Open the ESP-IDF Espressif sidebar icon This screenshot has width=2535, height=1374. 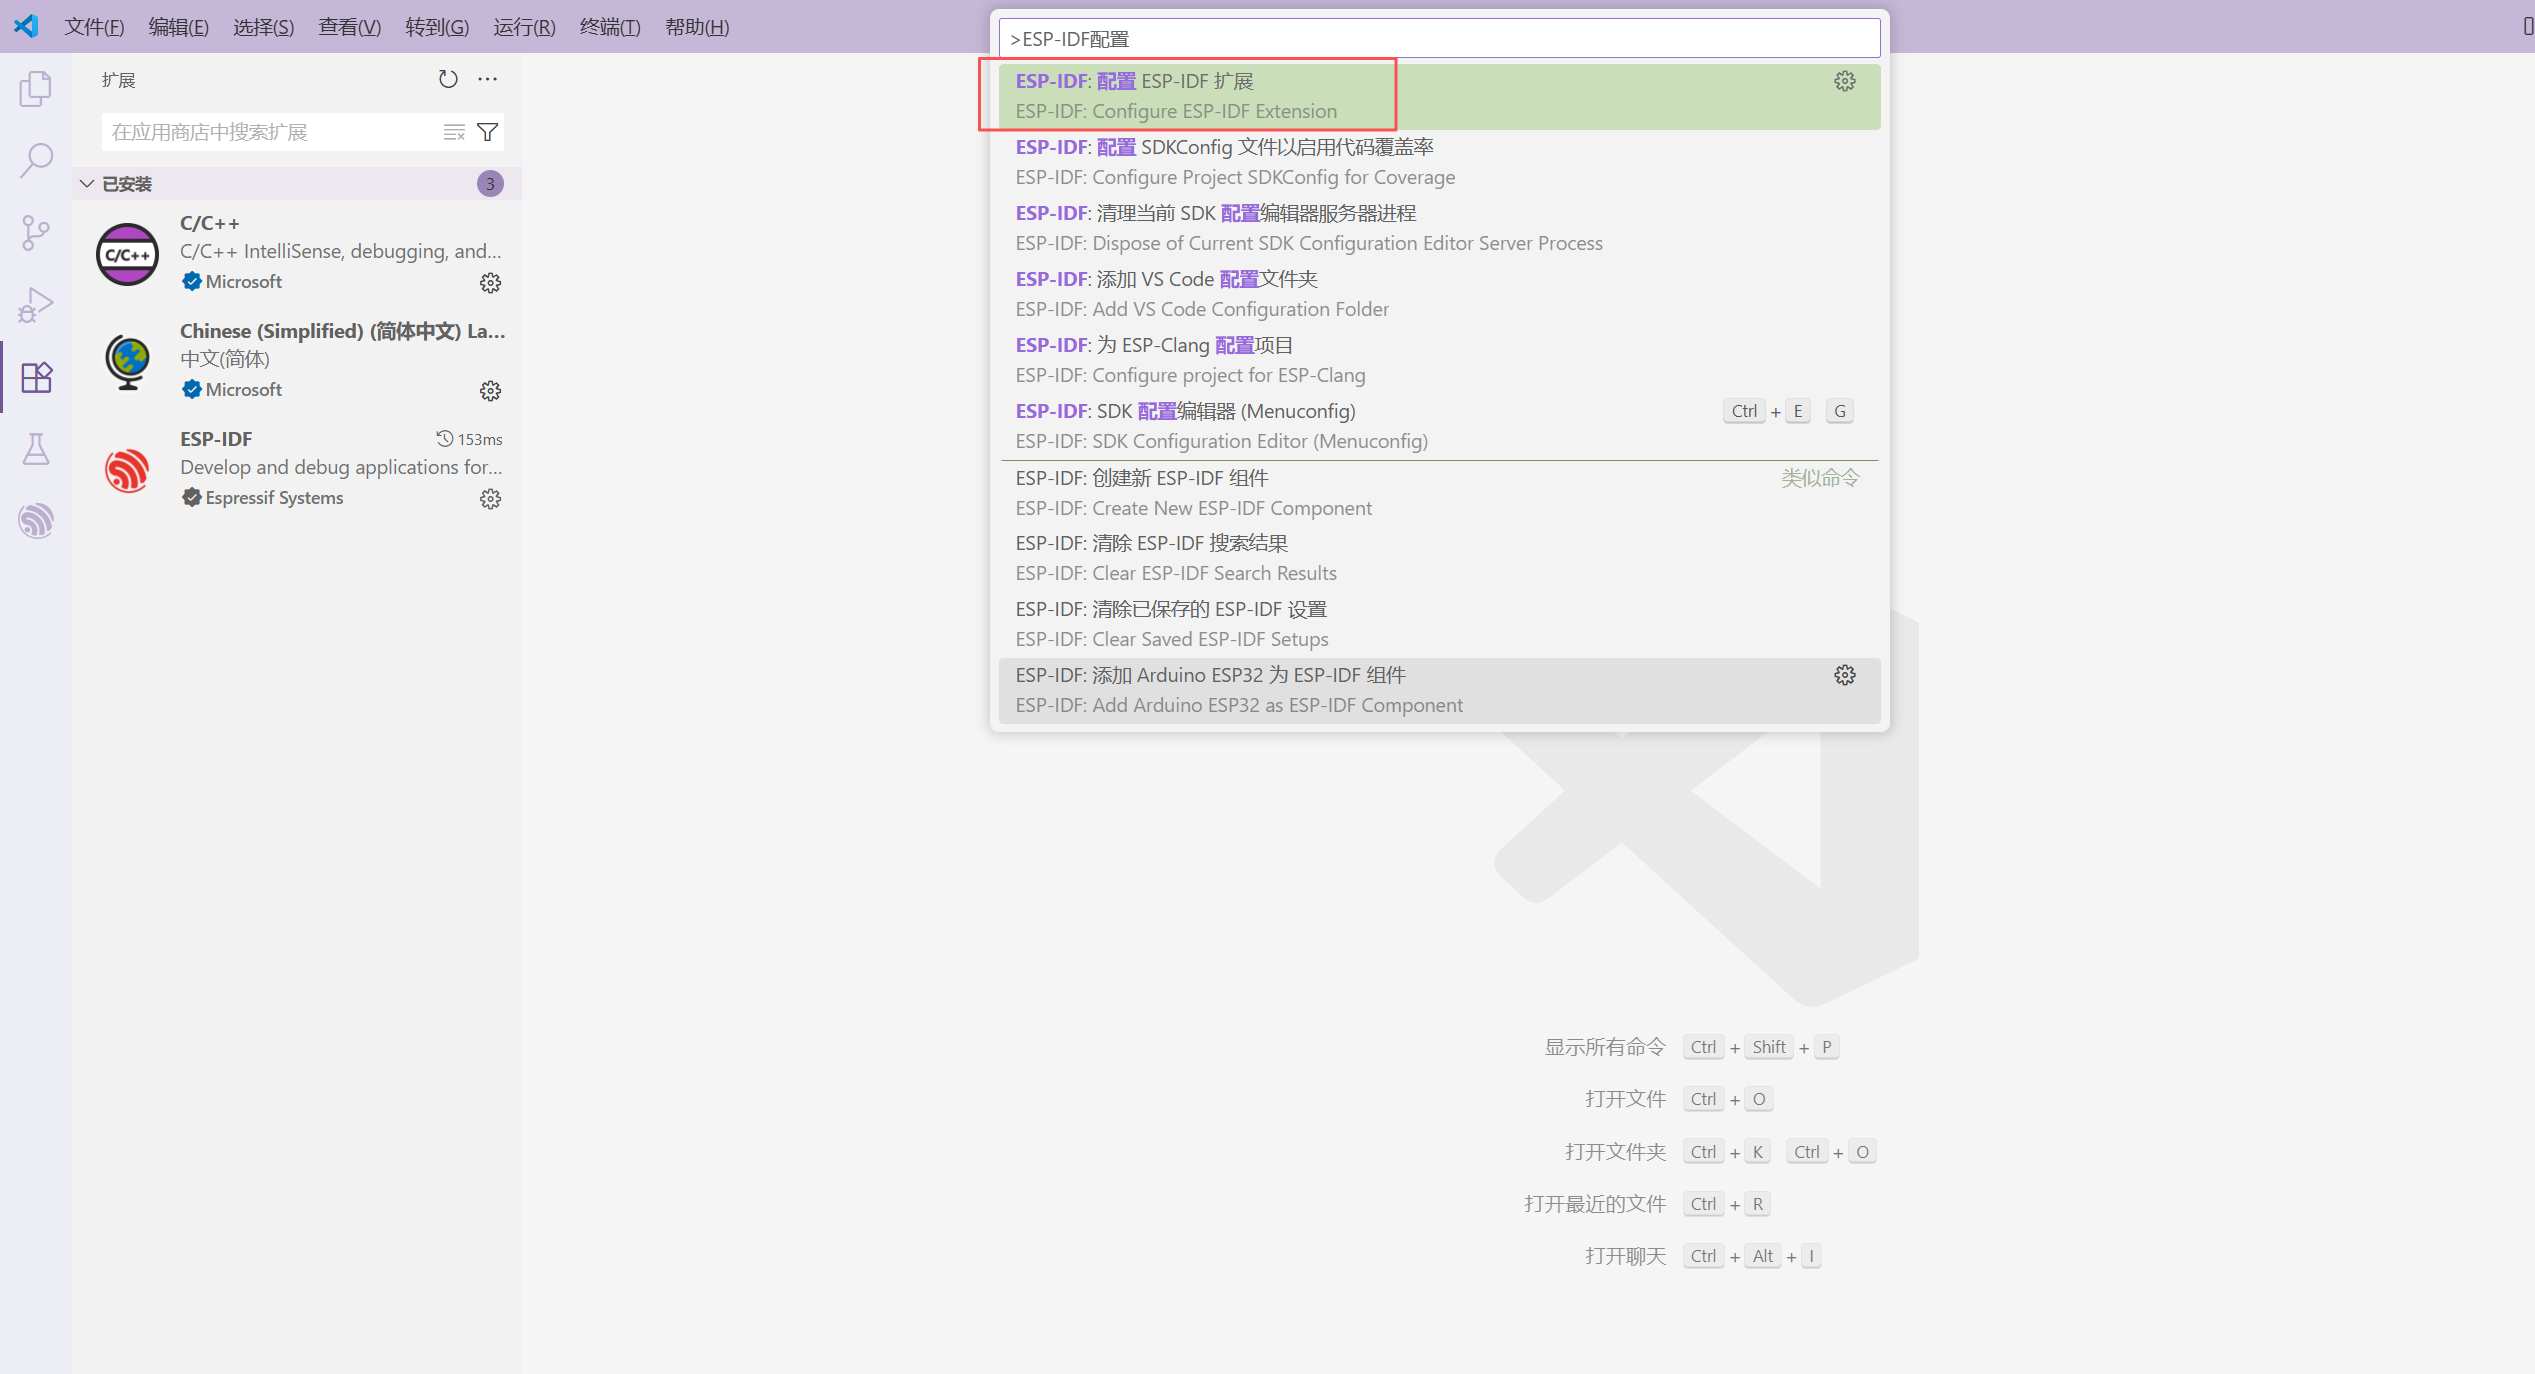coord(36,521)
